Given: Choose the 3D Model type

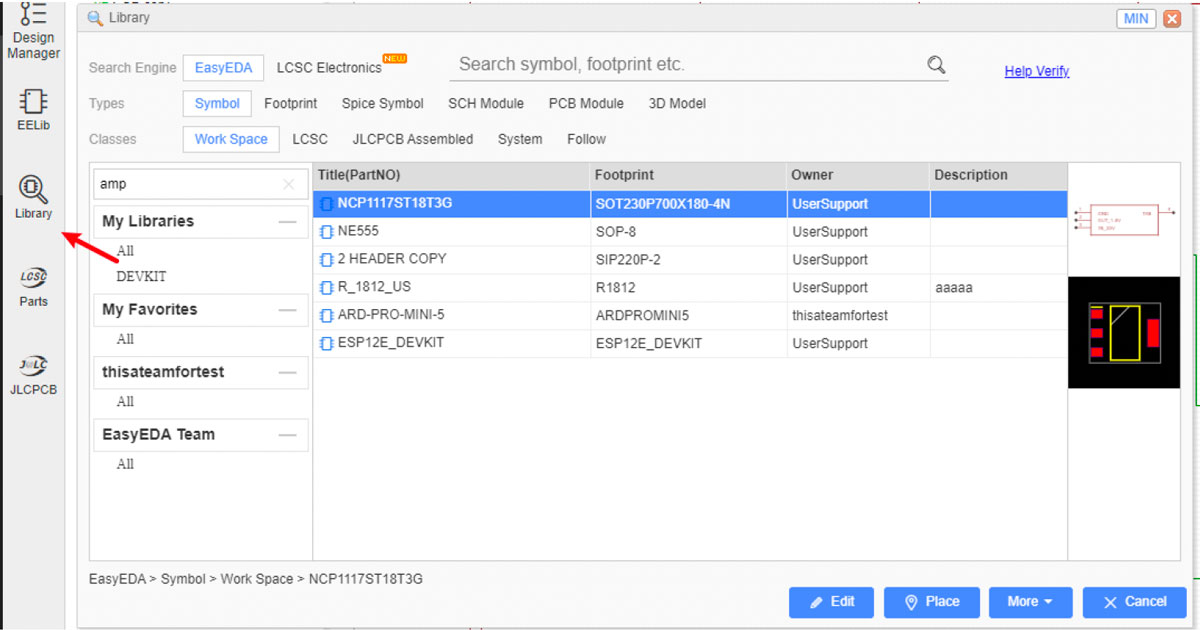Looking at the screenshot, I should click(x=677, y=104).
